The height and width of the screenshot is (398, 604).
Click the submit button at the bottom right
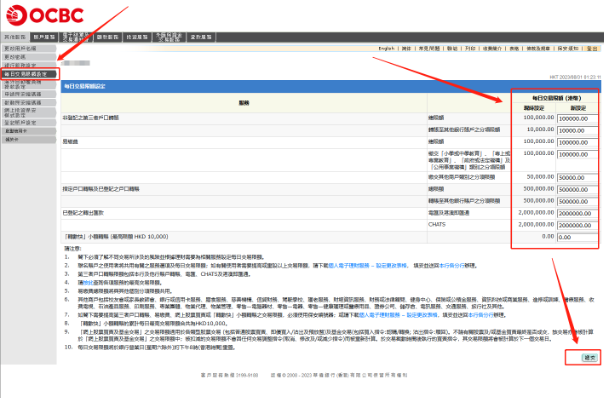click(x=589, y=358)
